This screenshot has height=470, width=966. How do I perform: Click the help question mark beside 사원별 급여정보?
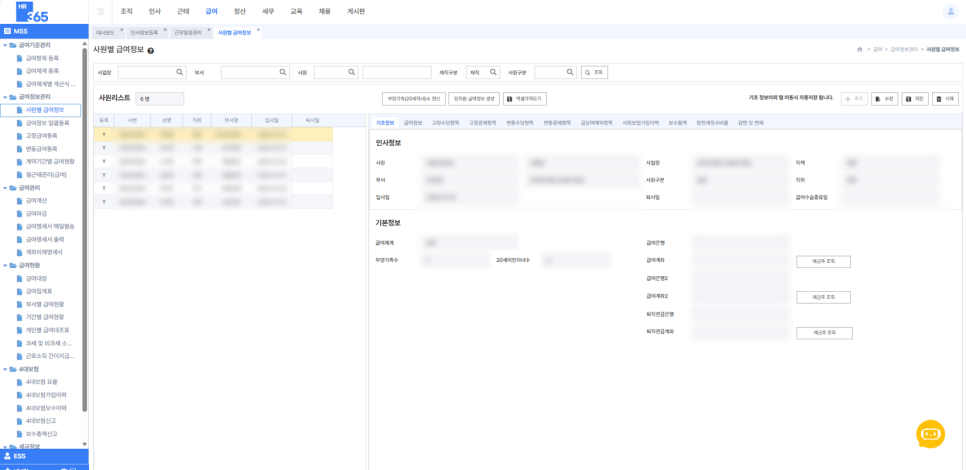151,51
